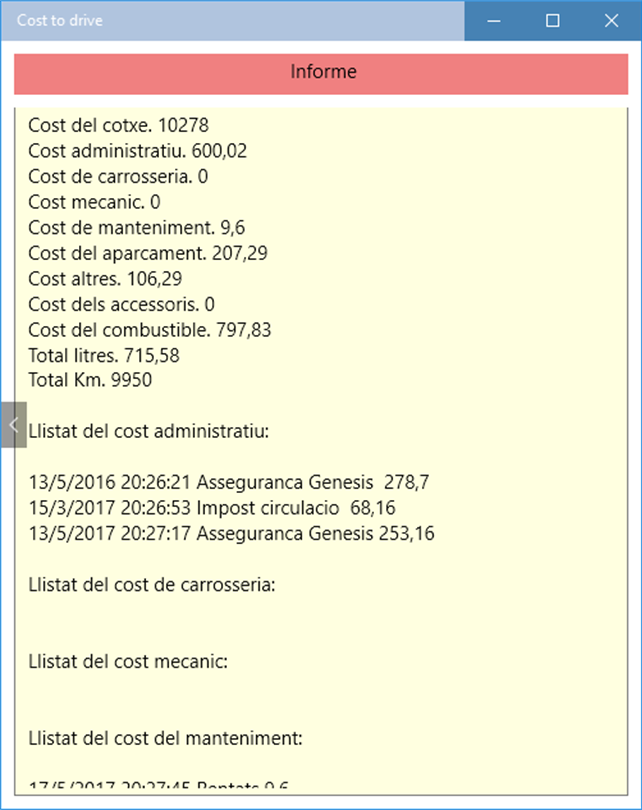The height and width of the screenshot is (810, 642).
Task: Click the Cost to drive title bar text
Action: [60, 20]
